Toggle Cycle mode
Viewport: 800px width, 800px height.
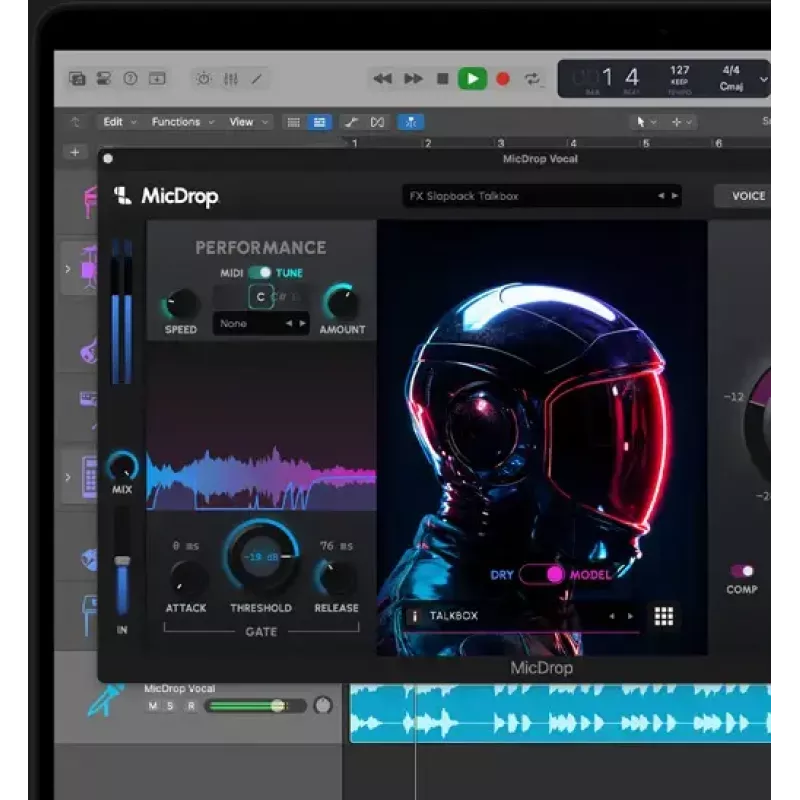tap(532, 79)
